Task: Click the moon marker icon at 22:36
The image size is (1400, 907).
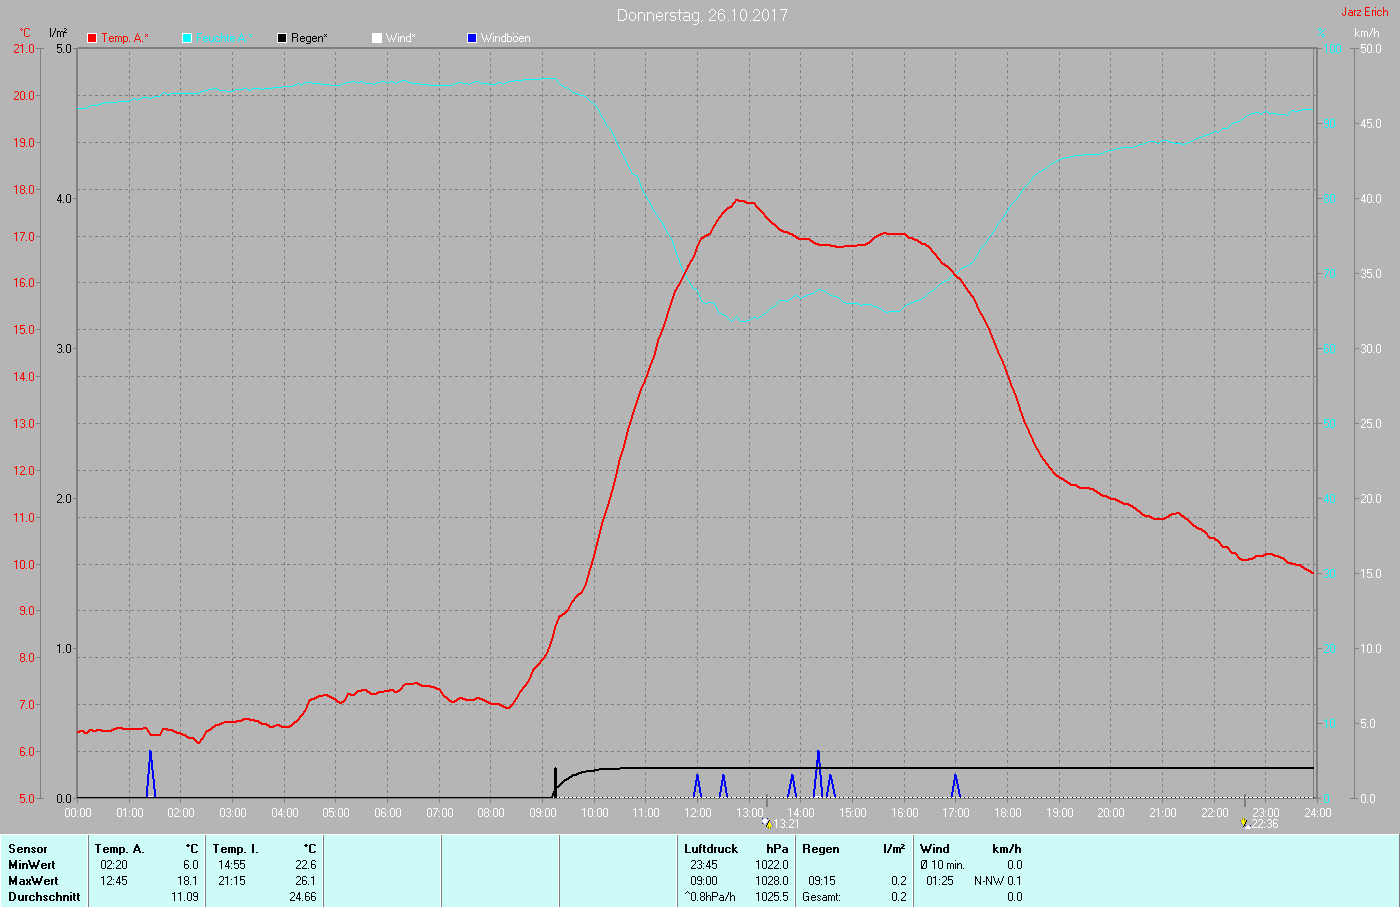Action: pos(1245,823)
